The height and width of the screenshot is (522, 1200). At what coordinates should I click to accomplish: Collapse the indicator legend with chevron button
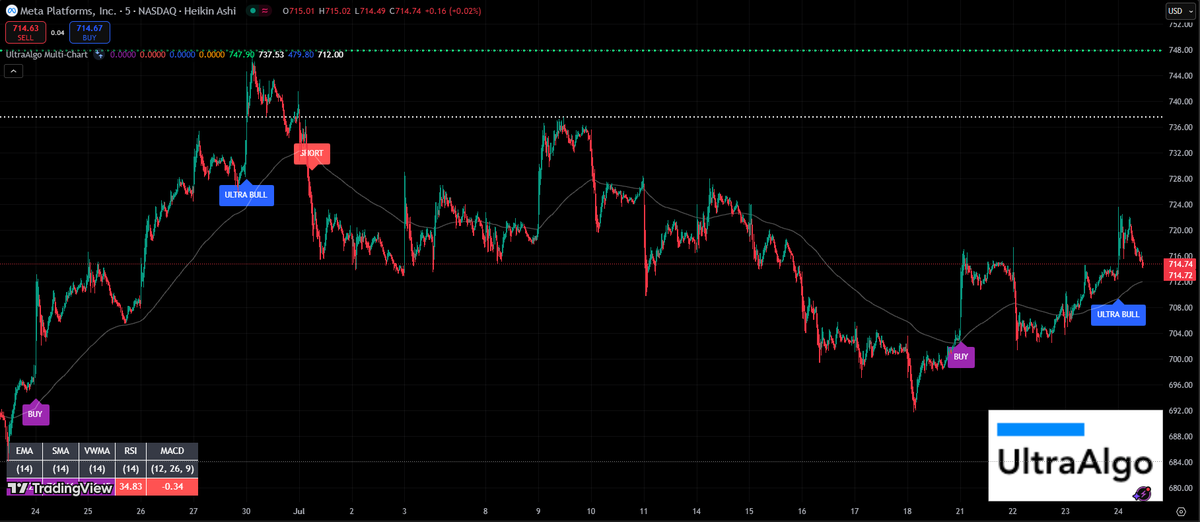click(x=13, y=71)
